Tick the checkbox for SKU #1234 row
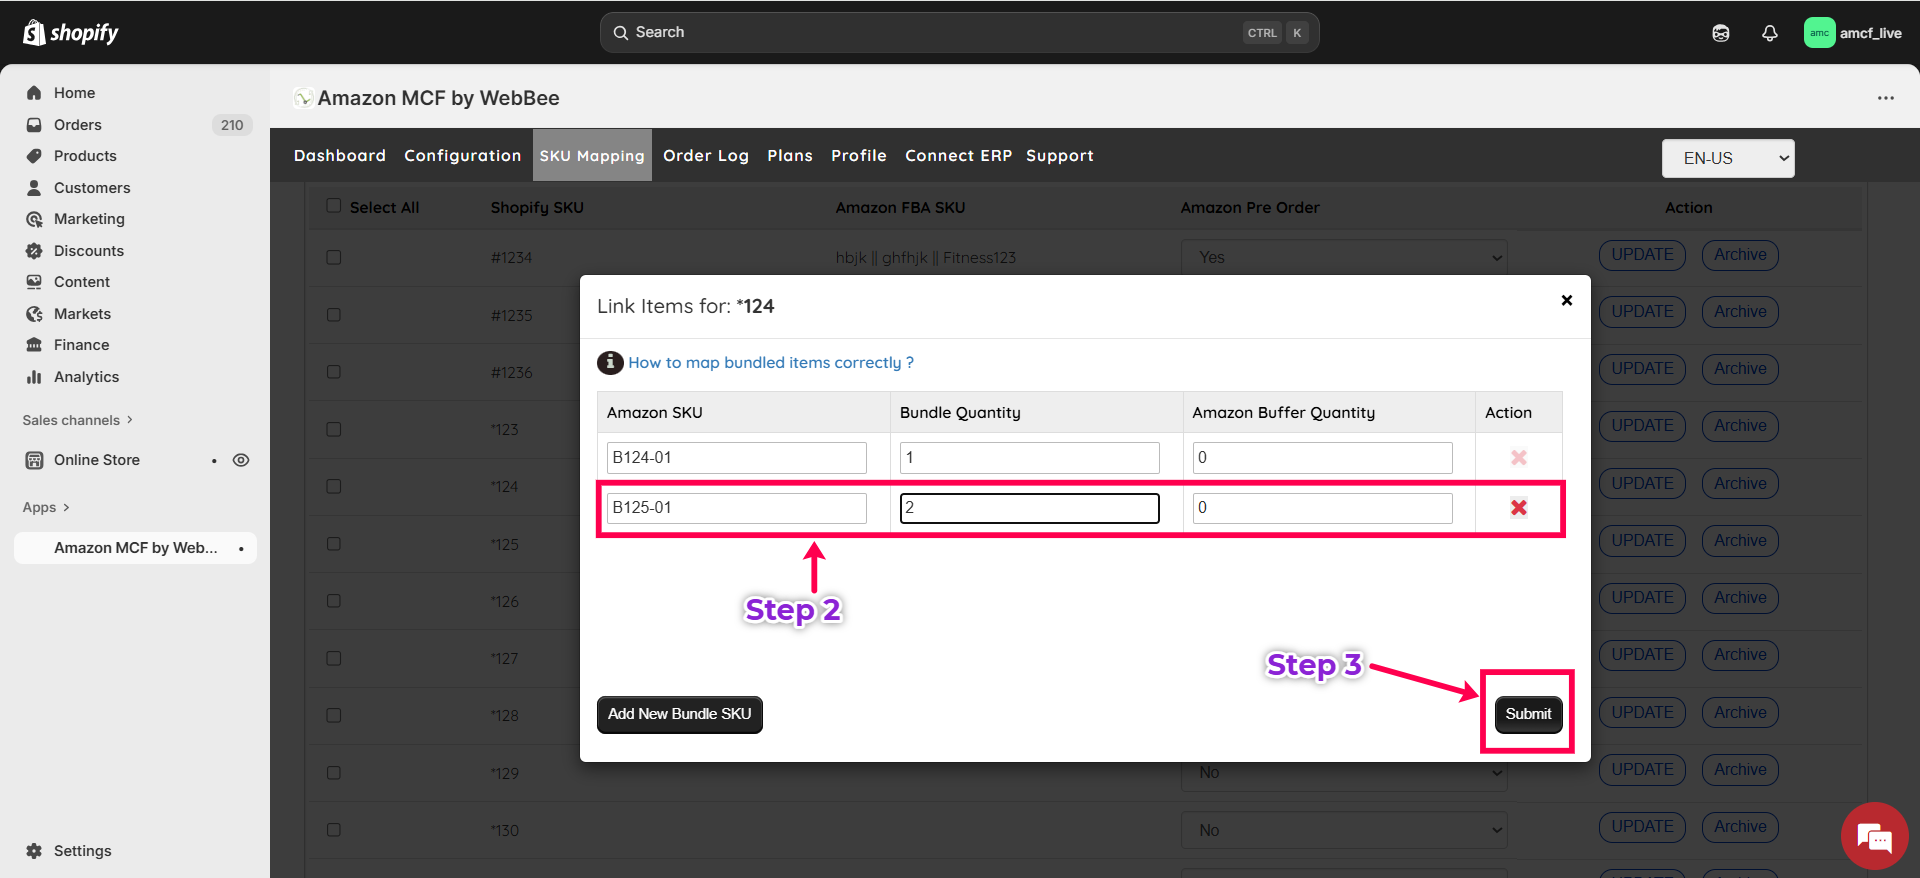 [334, 257]
